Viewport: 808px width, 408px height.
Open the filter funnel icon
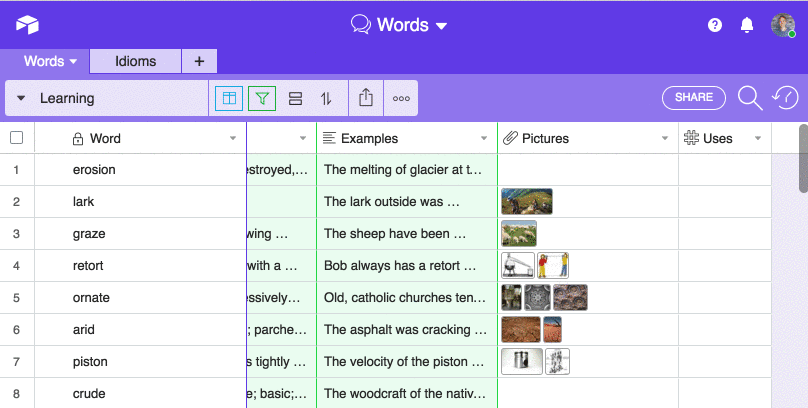click(x=262, y=98)
